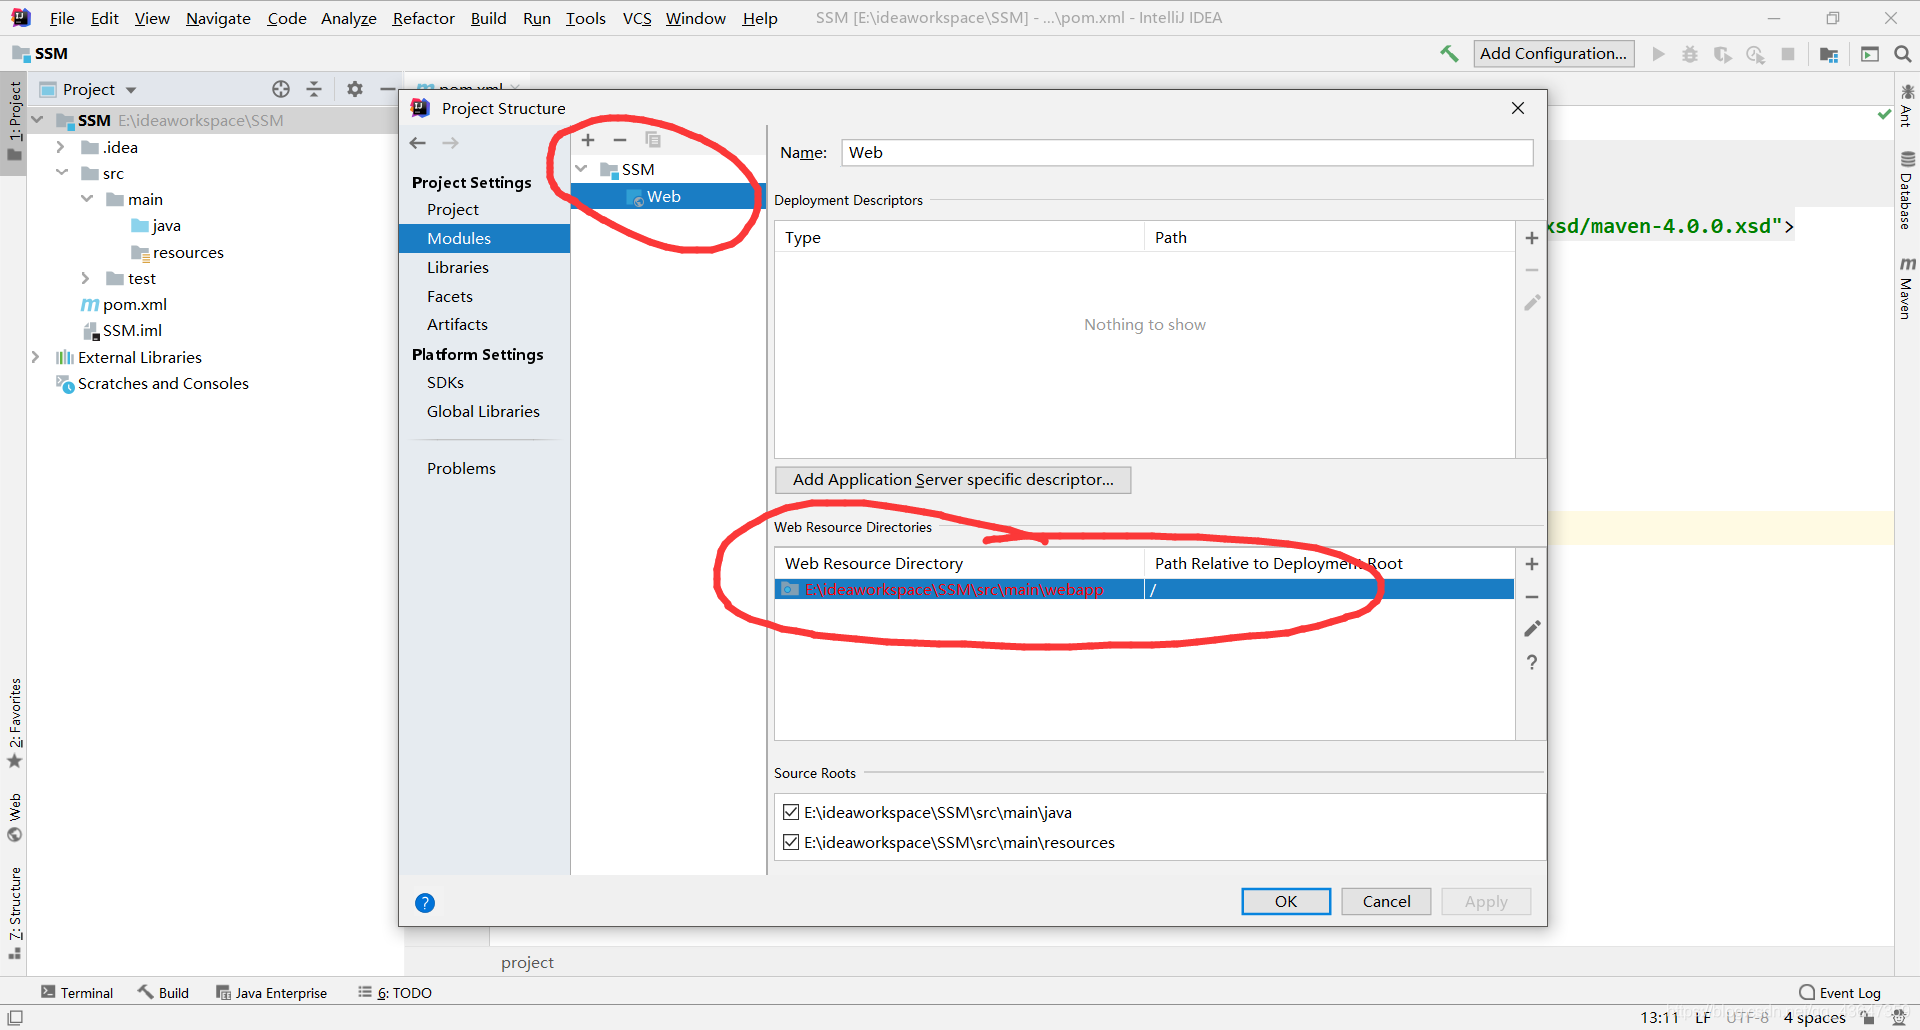Screen dimensions: 1920x1030
Task: Toggle src\main\resources source root checkbox
Action: click(791, 842)
